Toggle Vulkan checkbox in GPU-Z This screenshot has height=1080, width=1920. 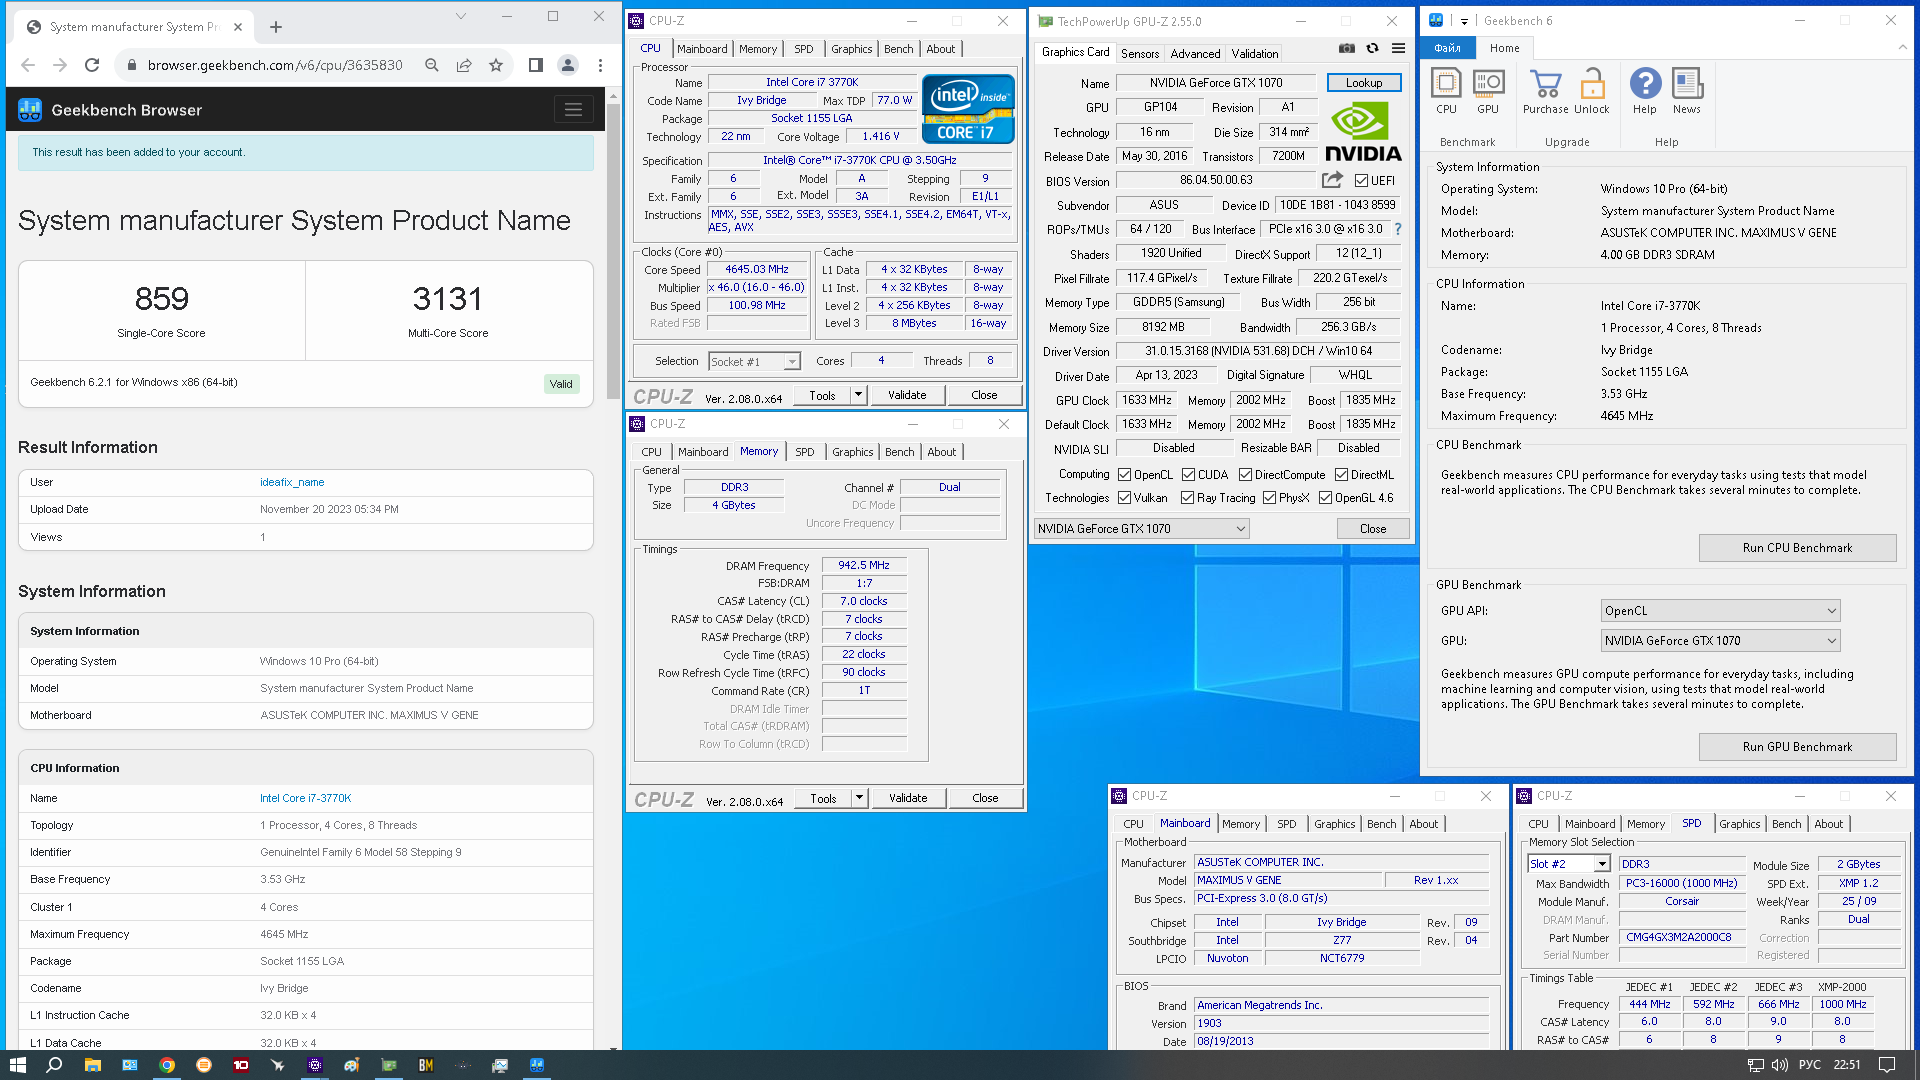[1124, 498]
